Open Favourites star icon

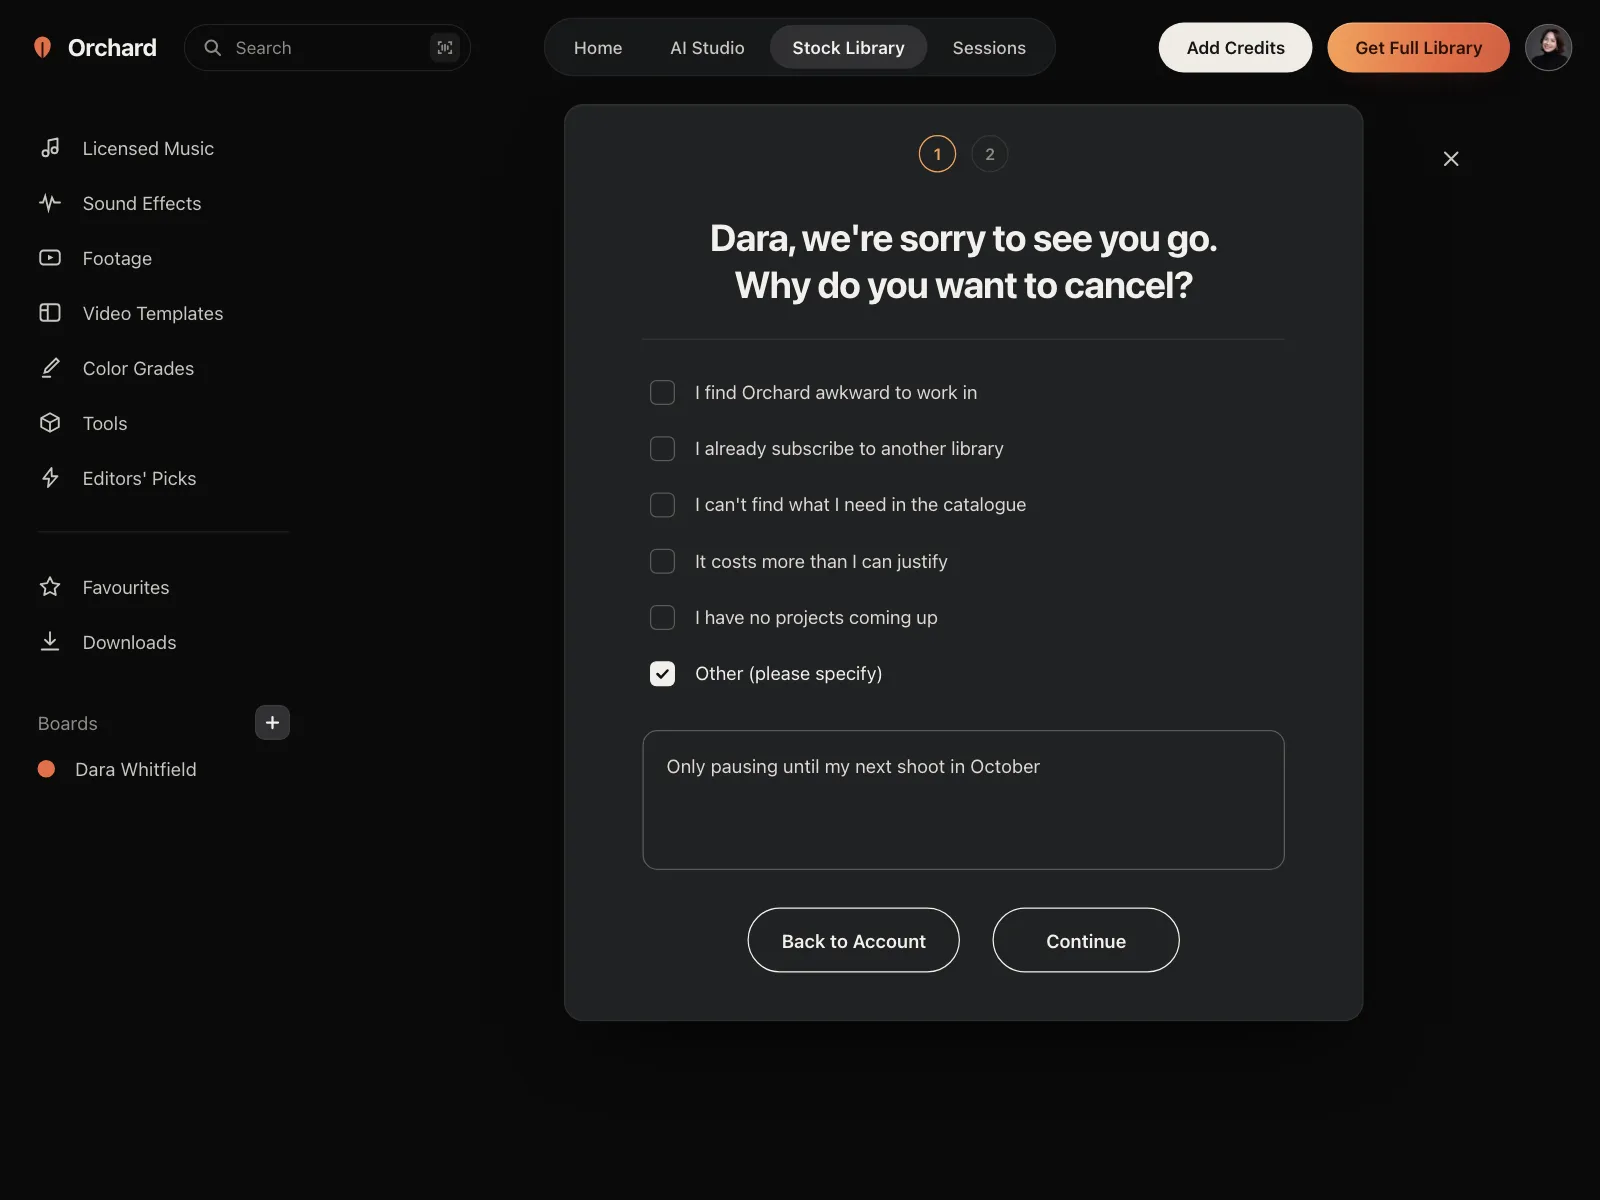click(x=50, y=587)
